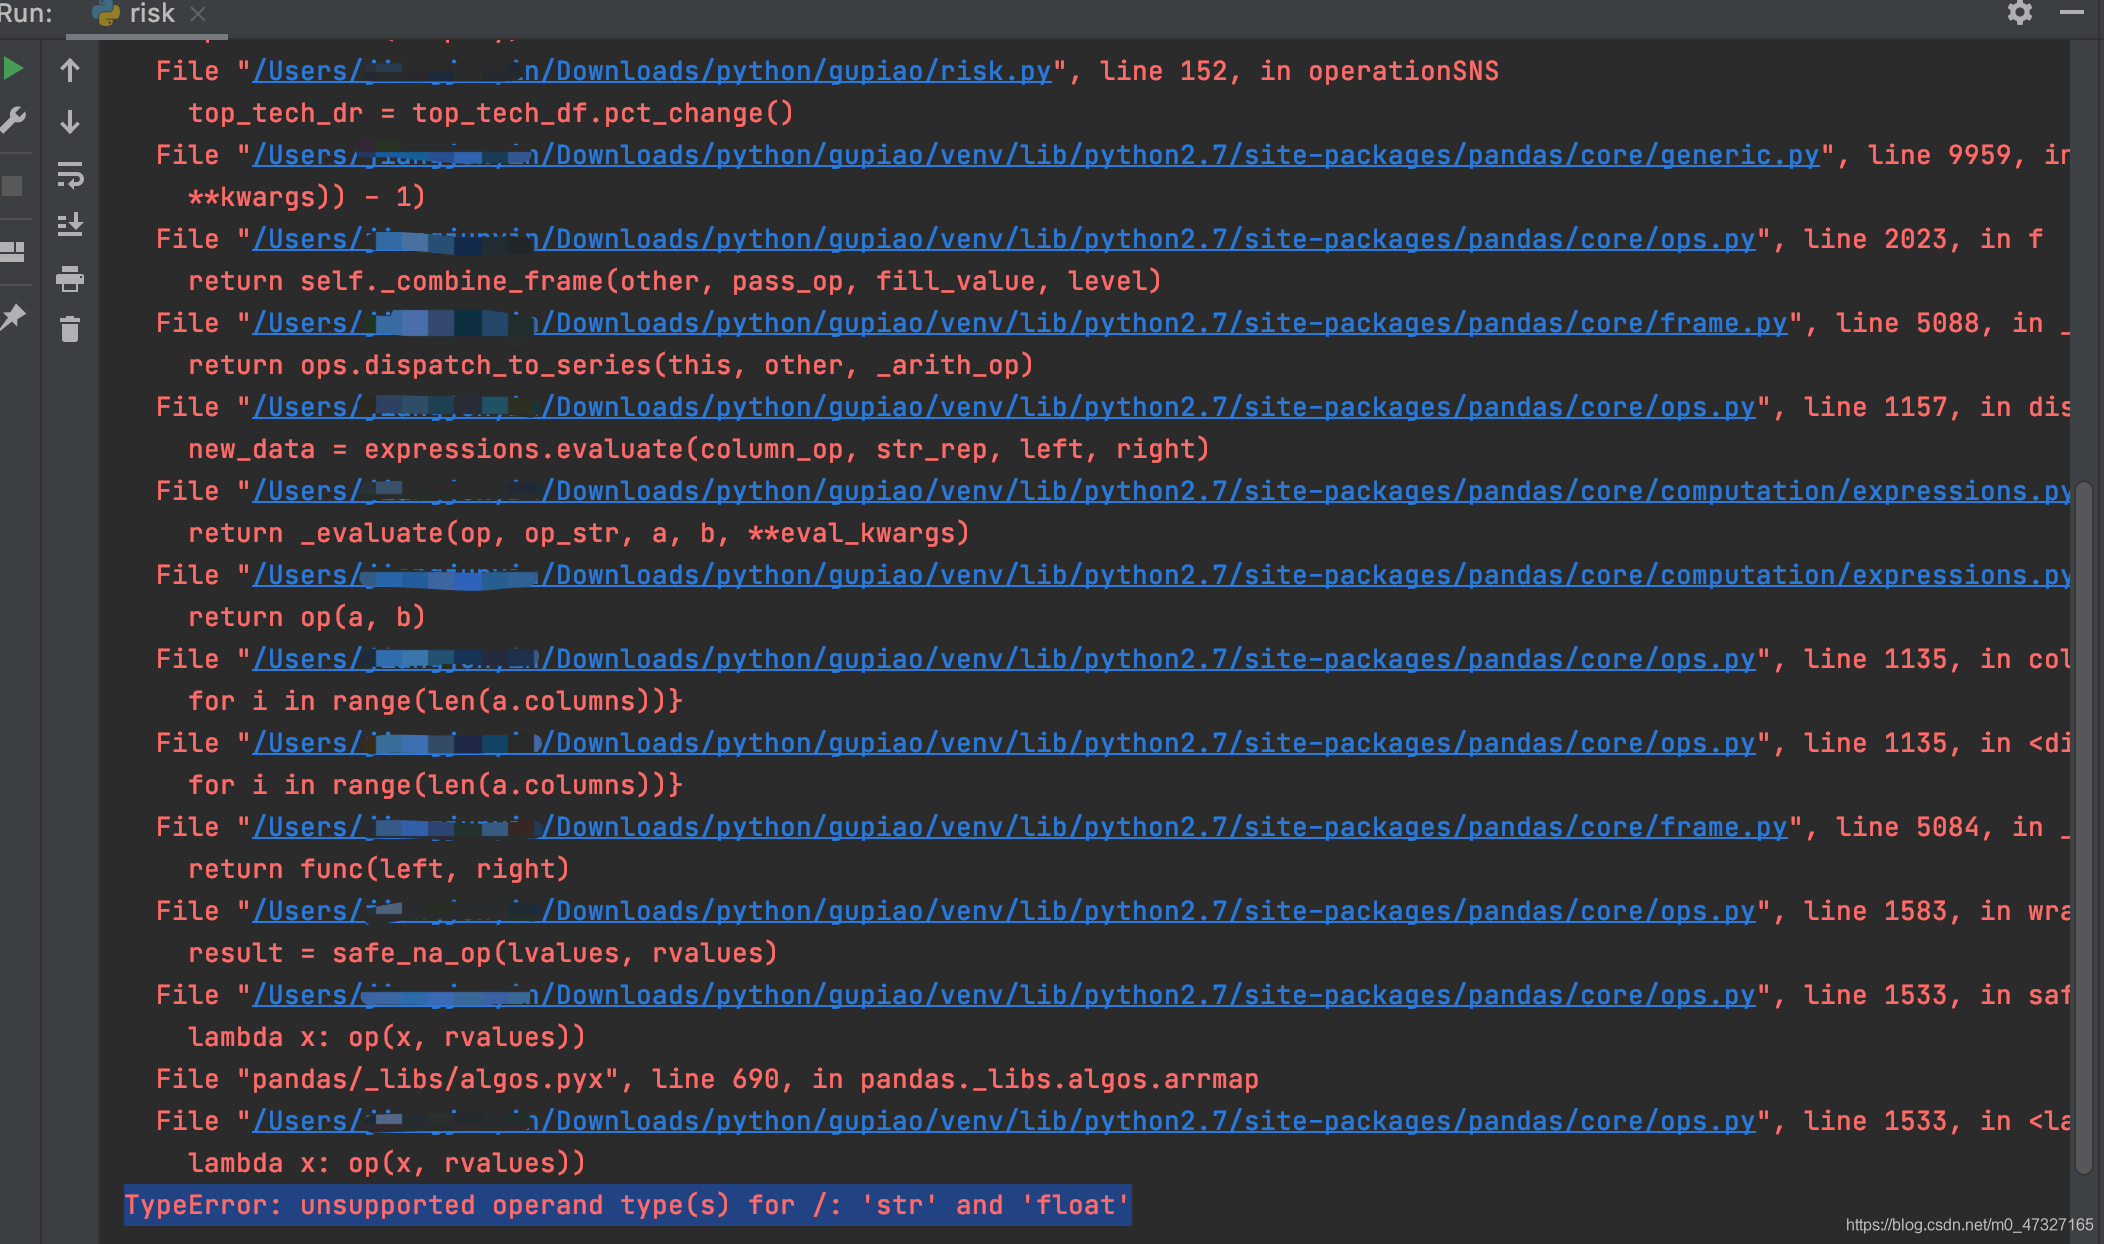Viewport: 2104px width, 1244px height.
Task: Click 'return func(left, right)' line
Action: [379, 869]
